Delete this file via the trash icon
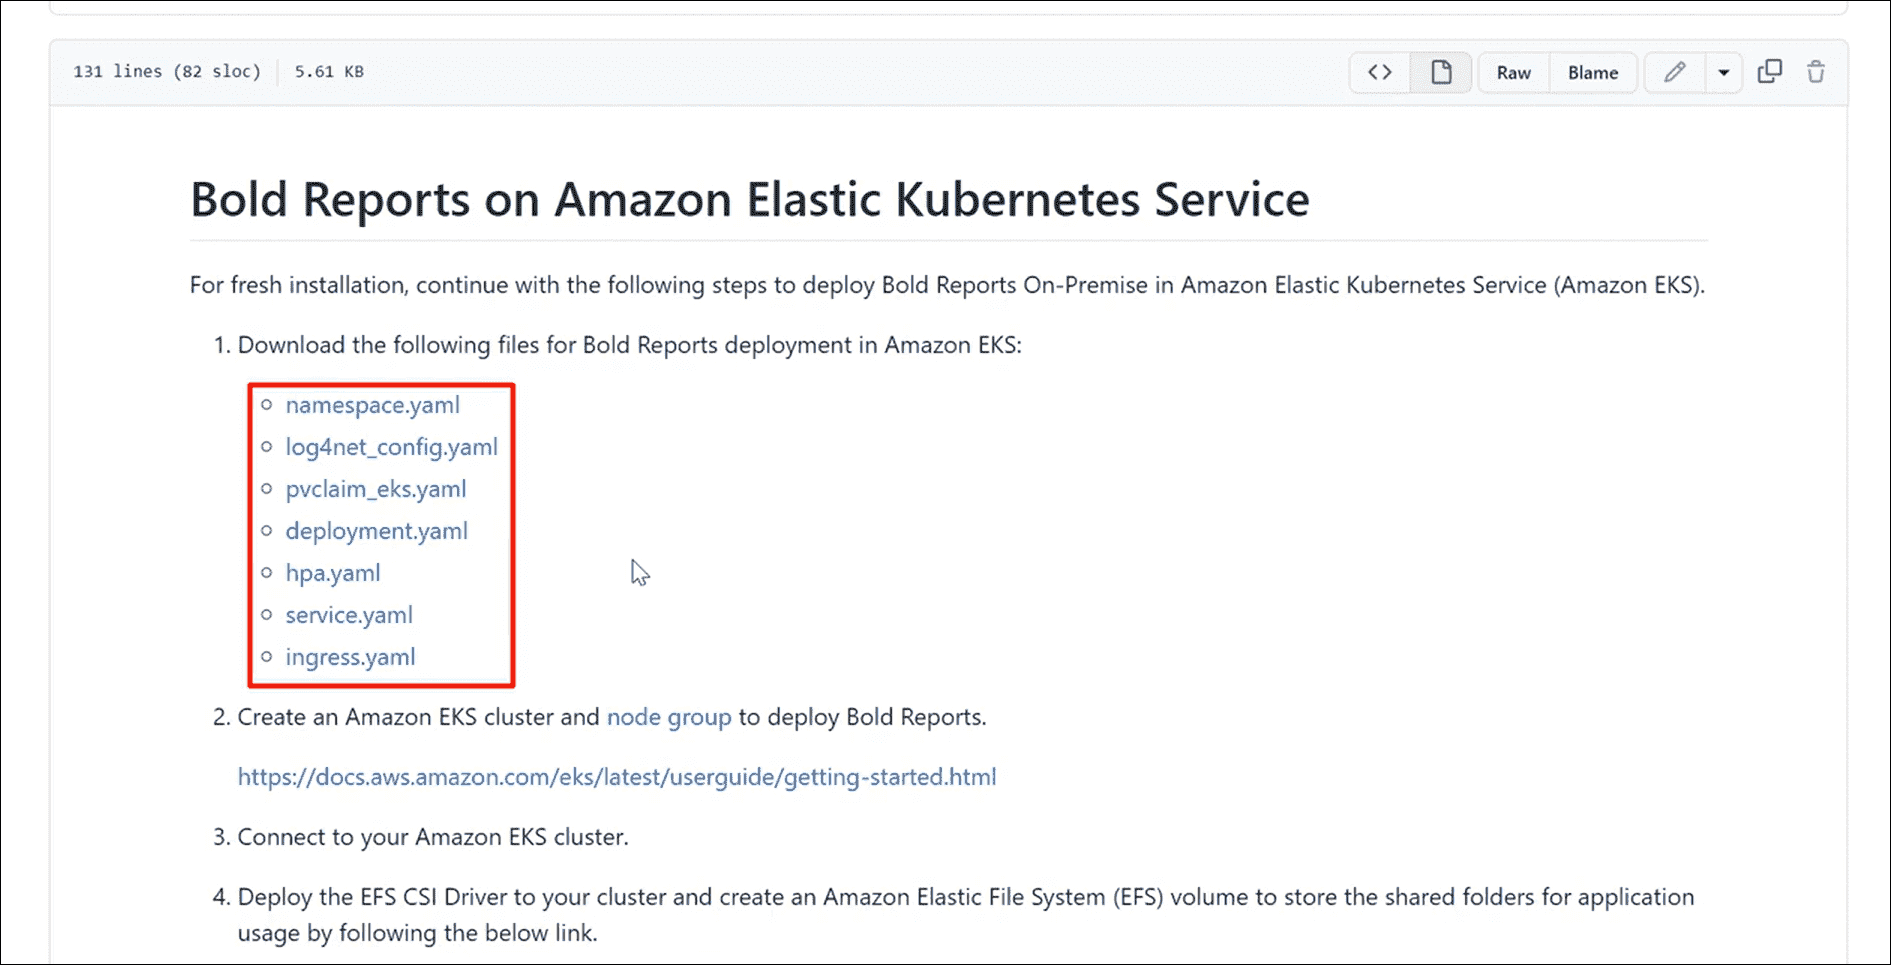This screenshot has width=1891, height=965. tap(1817, 72)
